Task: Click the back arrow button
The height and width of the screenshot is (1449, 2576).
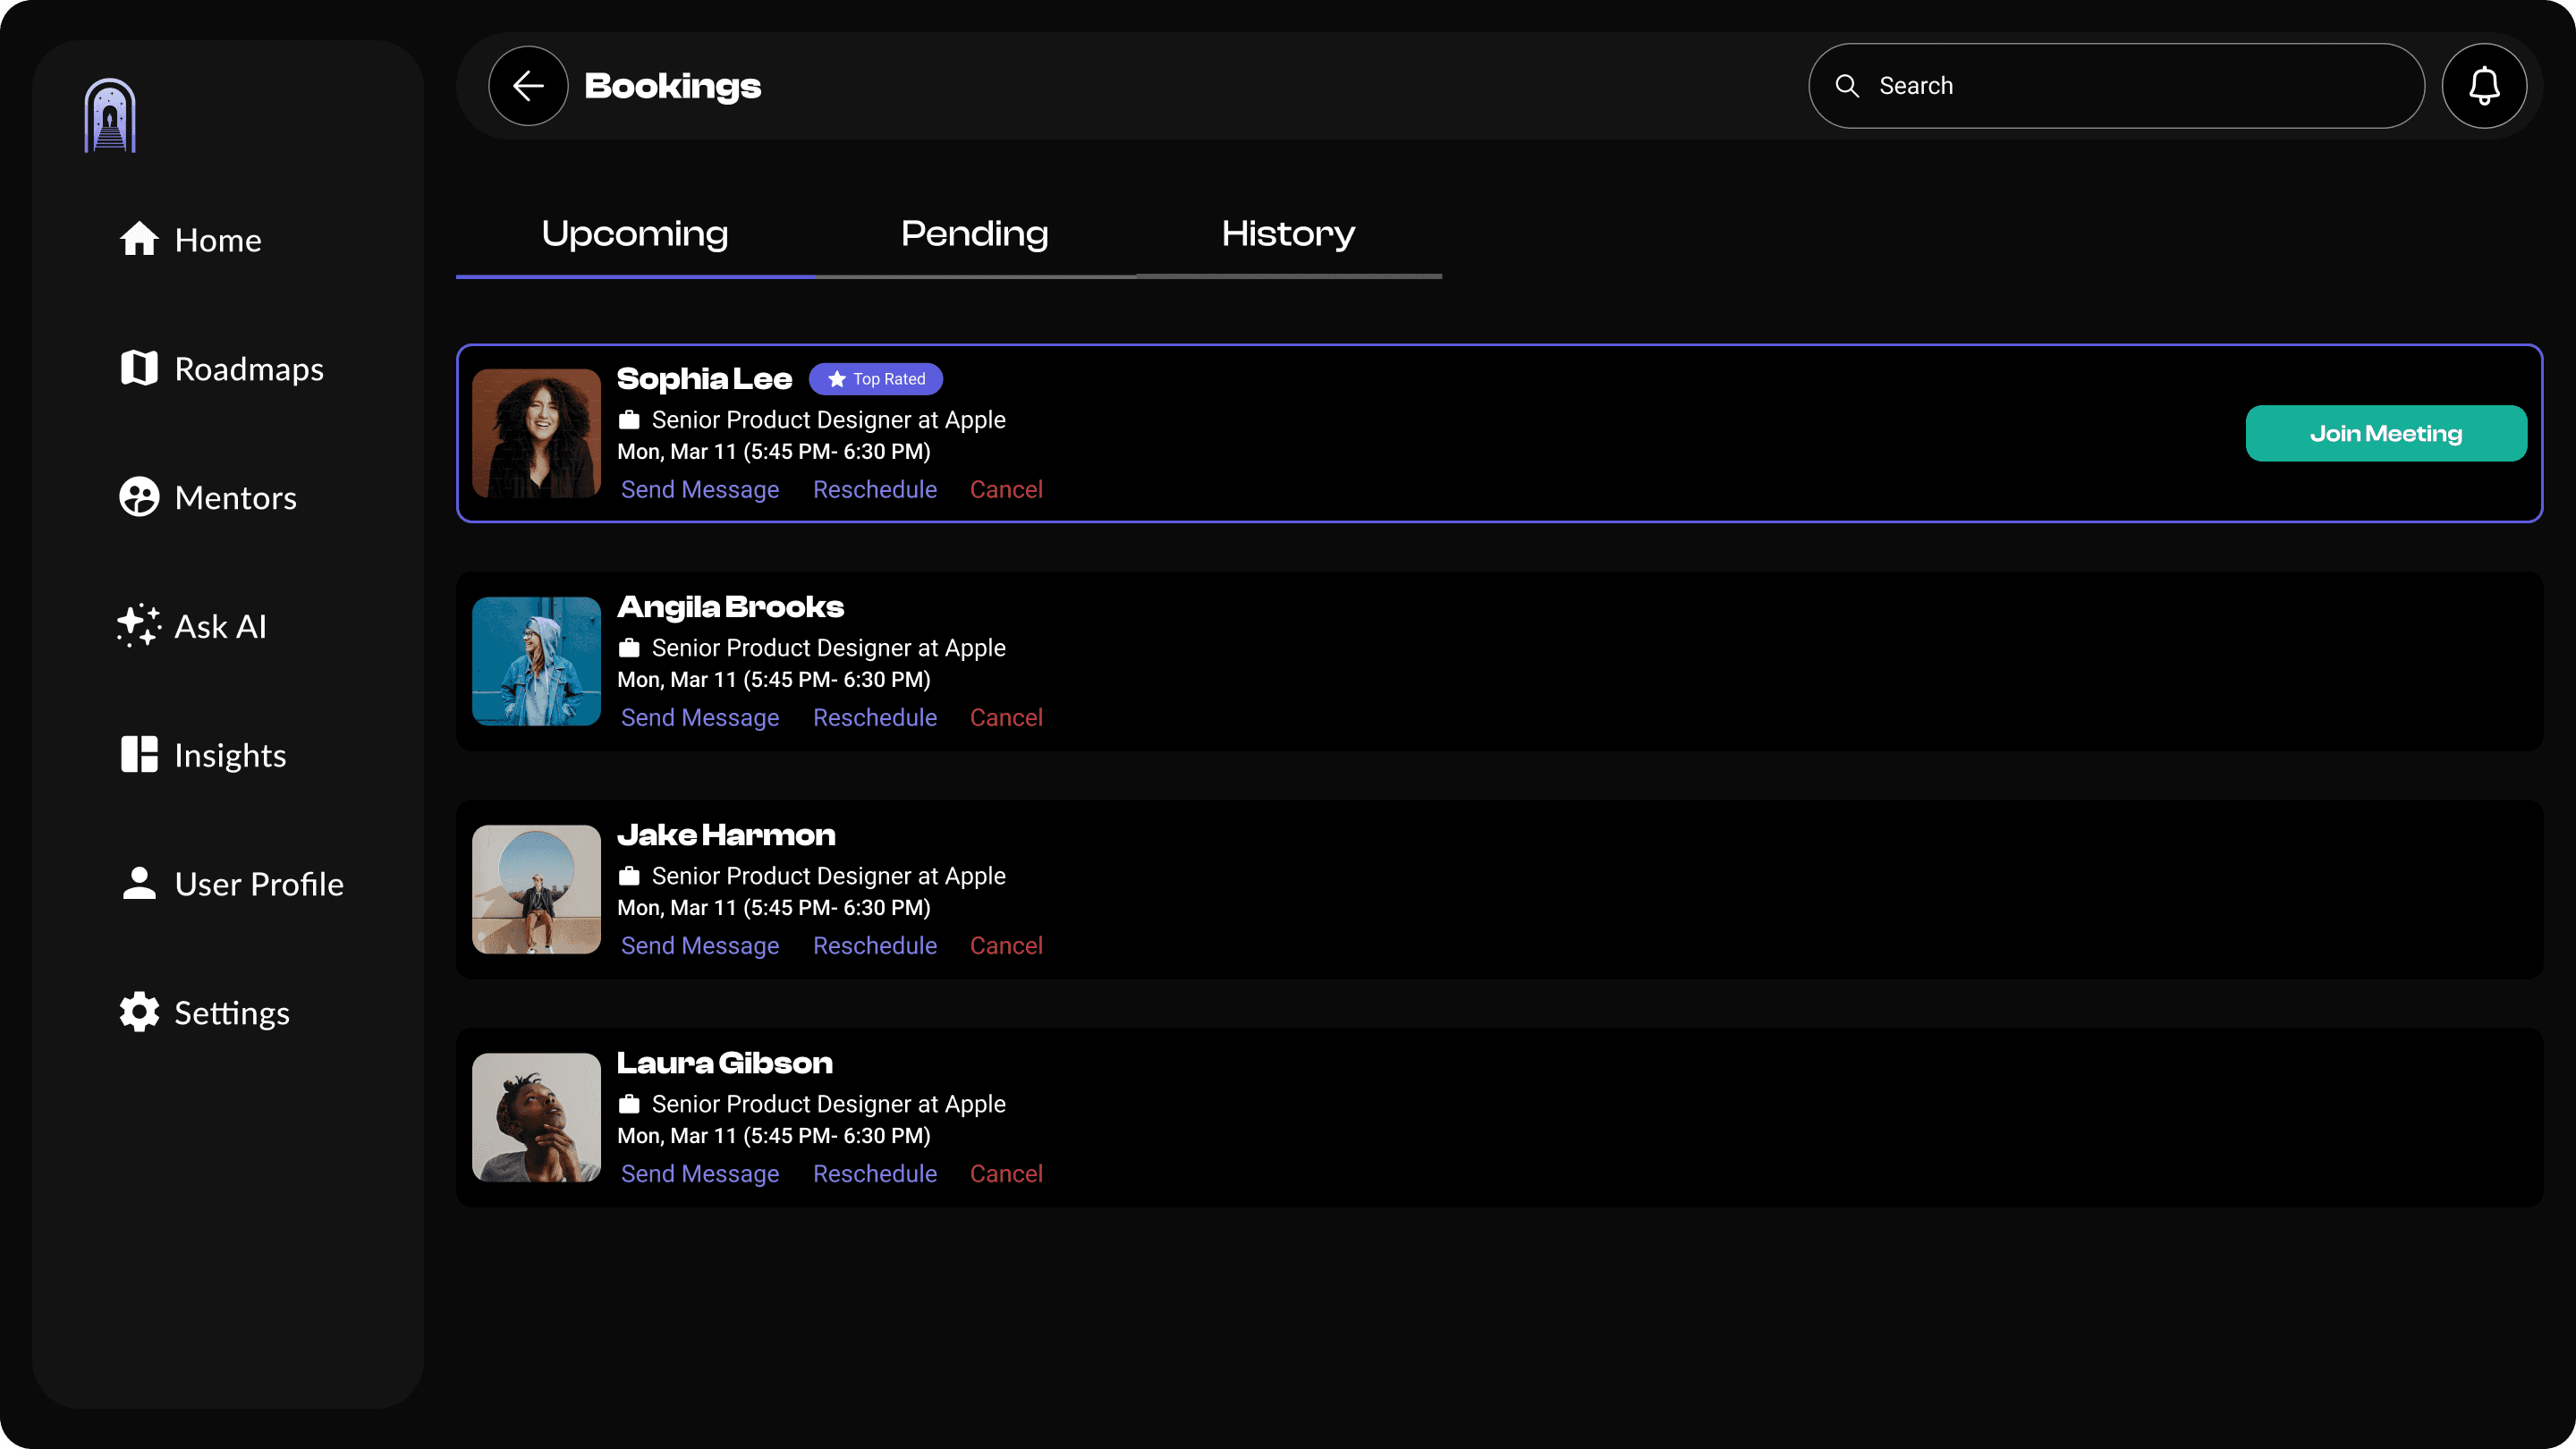Action: click(x=528, y=86)
